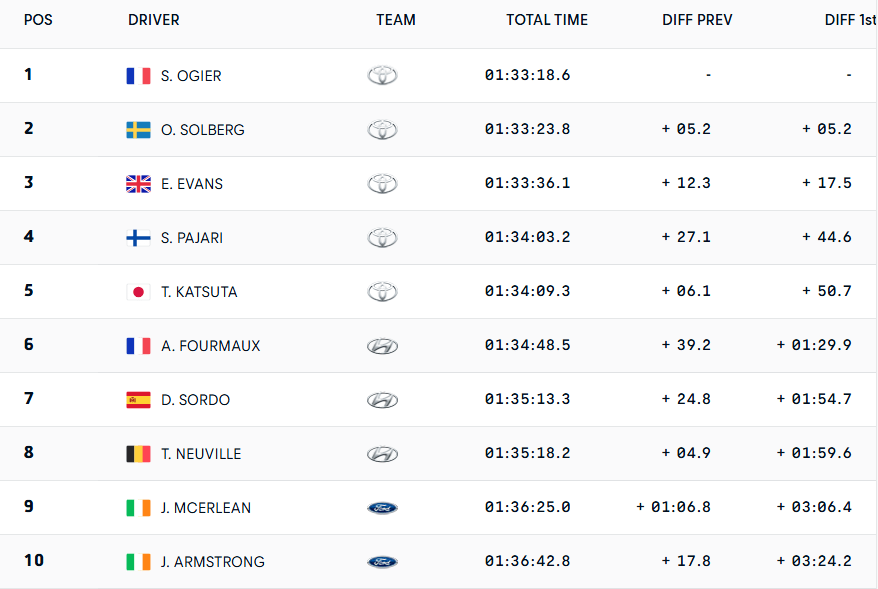Screen dimensions: 878x589
Task: Click the French flag beside S. Ogier
Action: (138, 76)
